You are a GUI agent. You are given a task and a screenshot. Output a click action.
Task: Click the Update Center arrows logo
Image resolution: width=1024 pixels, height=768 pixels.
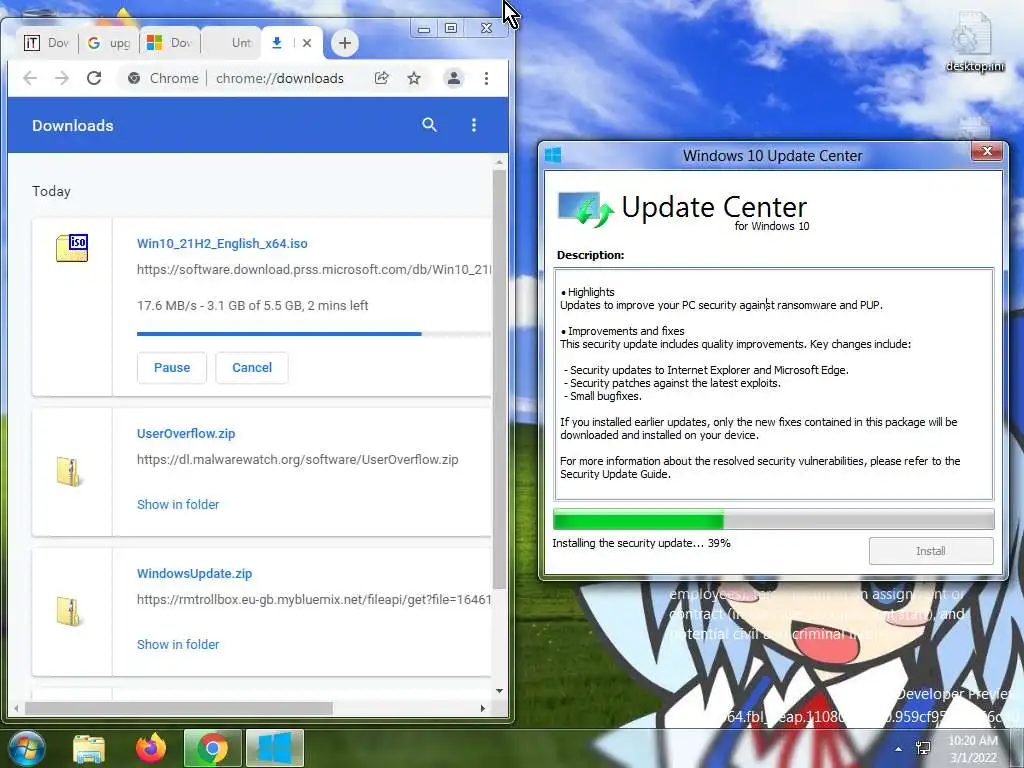pyautogui.click(x=586, y=210)
